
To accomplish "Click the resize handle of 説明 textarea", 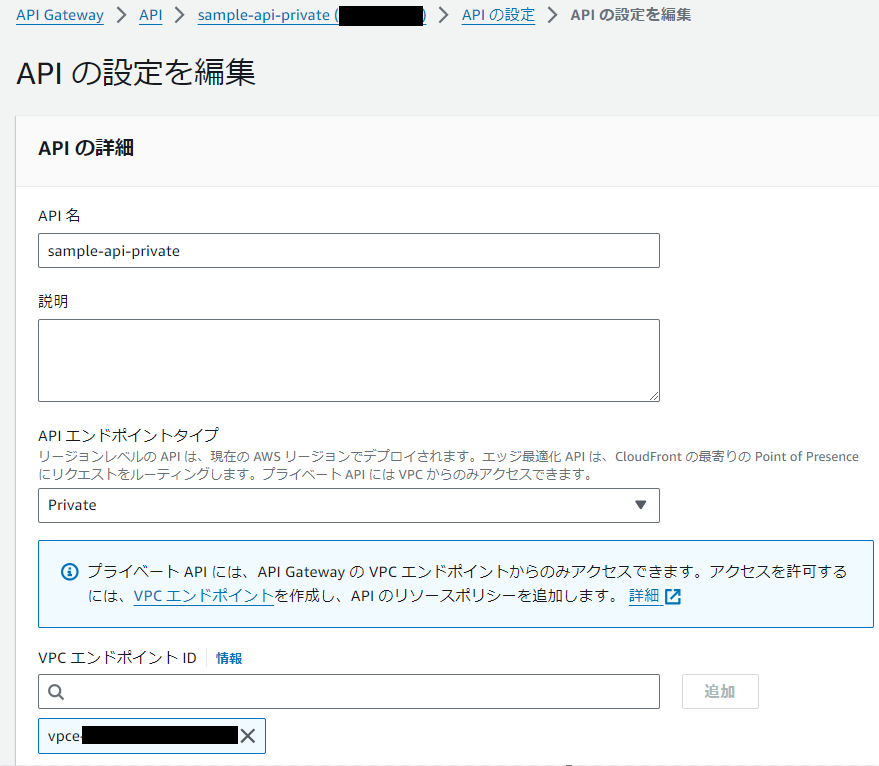I will pyautogui.click(x=654, y=396).
